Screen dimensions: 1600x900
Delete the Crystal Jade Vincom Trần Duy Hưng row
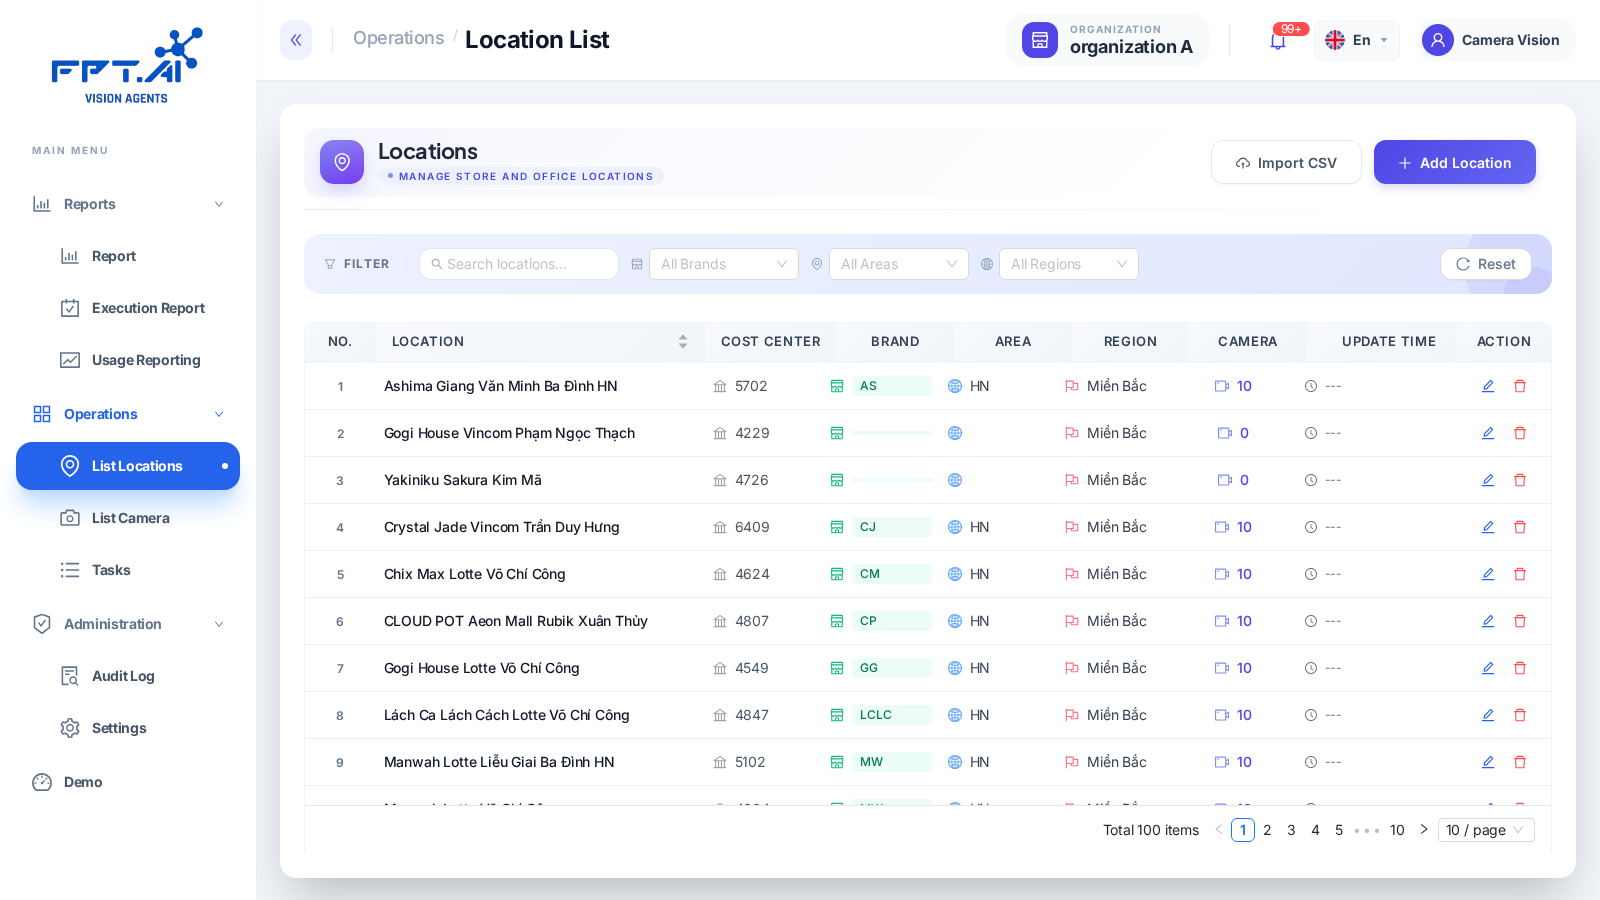tap(1520, 527)
